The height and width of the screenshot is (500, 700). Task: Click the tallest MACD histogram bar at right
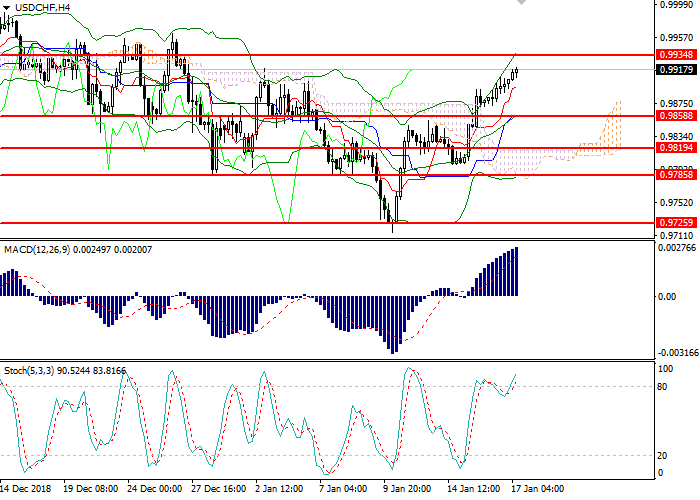coord(516,271)
